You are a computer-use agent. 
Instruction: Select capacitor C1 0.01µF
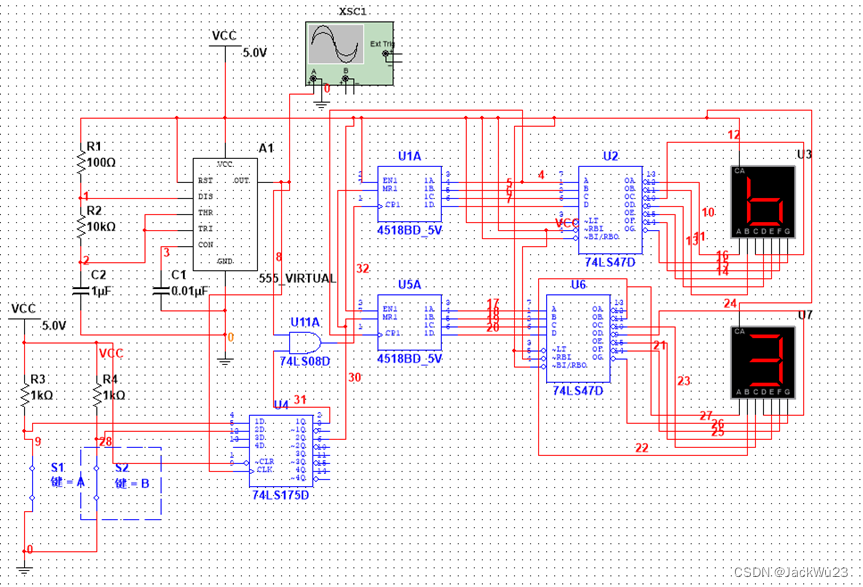coord(161,290)
